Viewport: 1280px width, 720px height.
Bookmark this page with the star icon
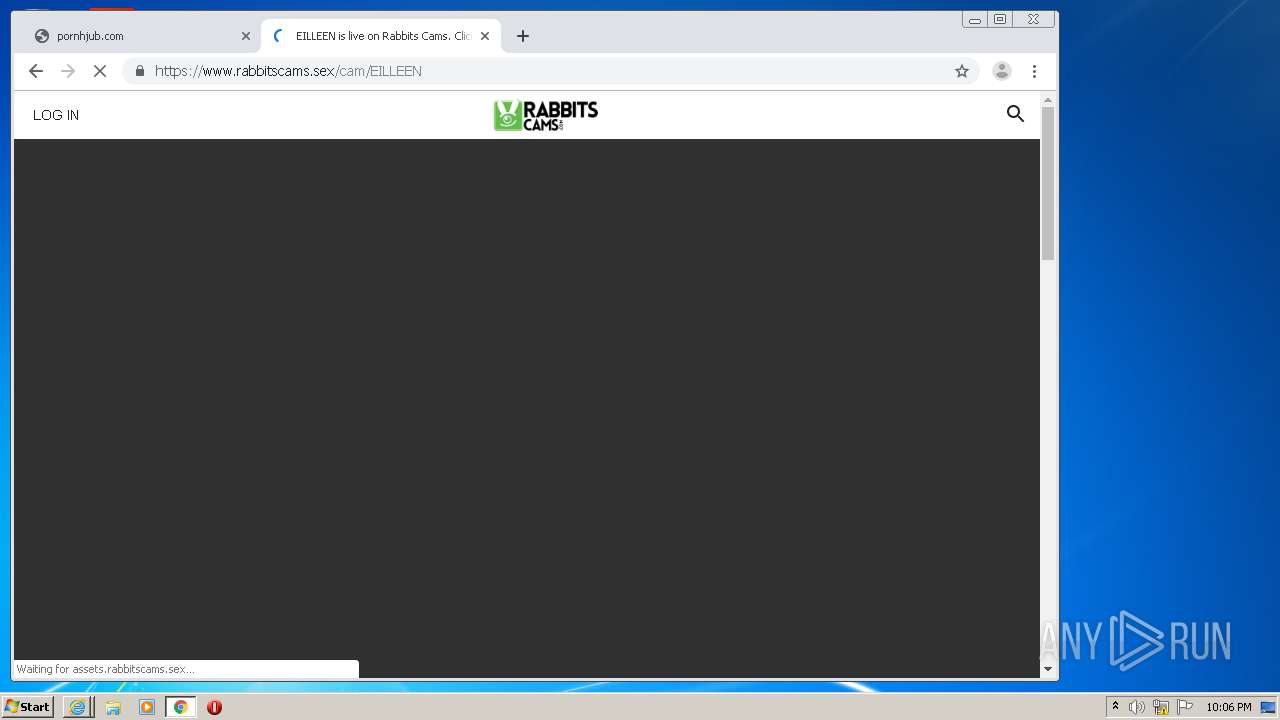962,71
